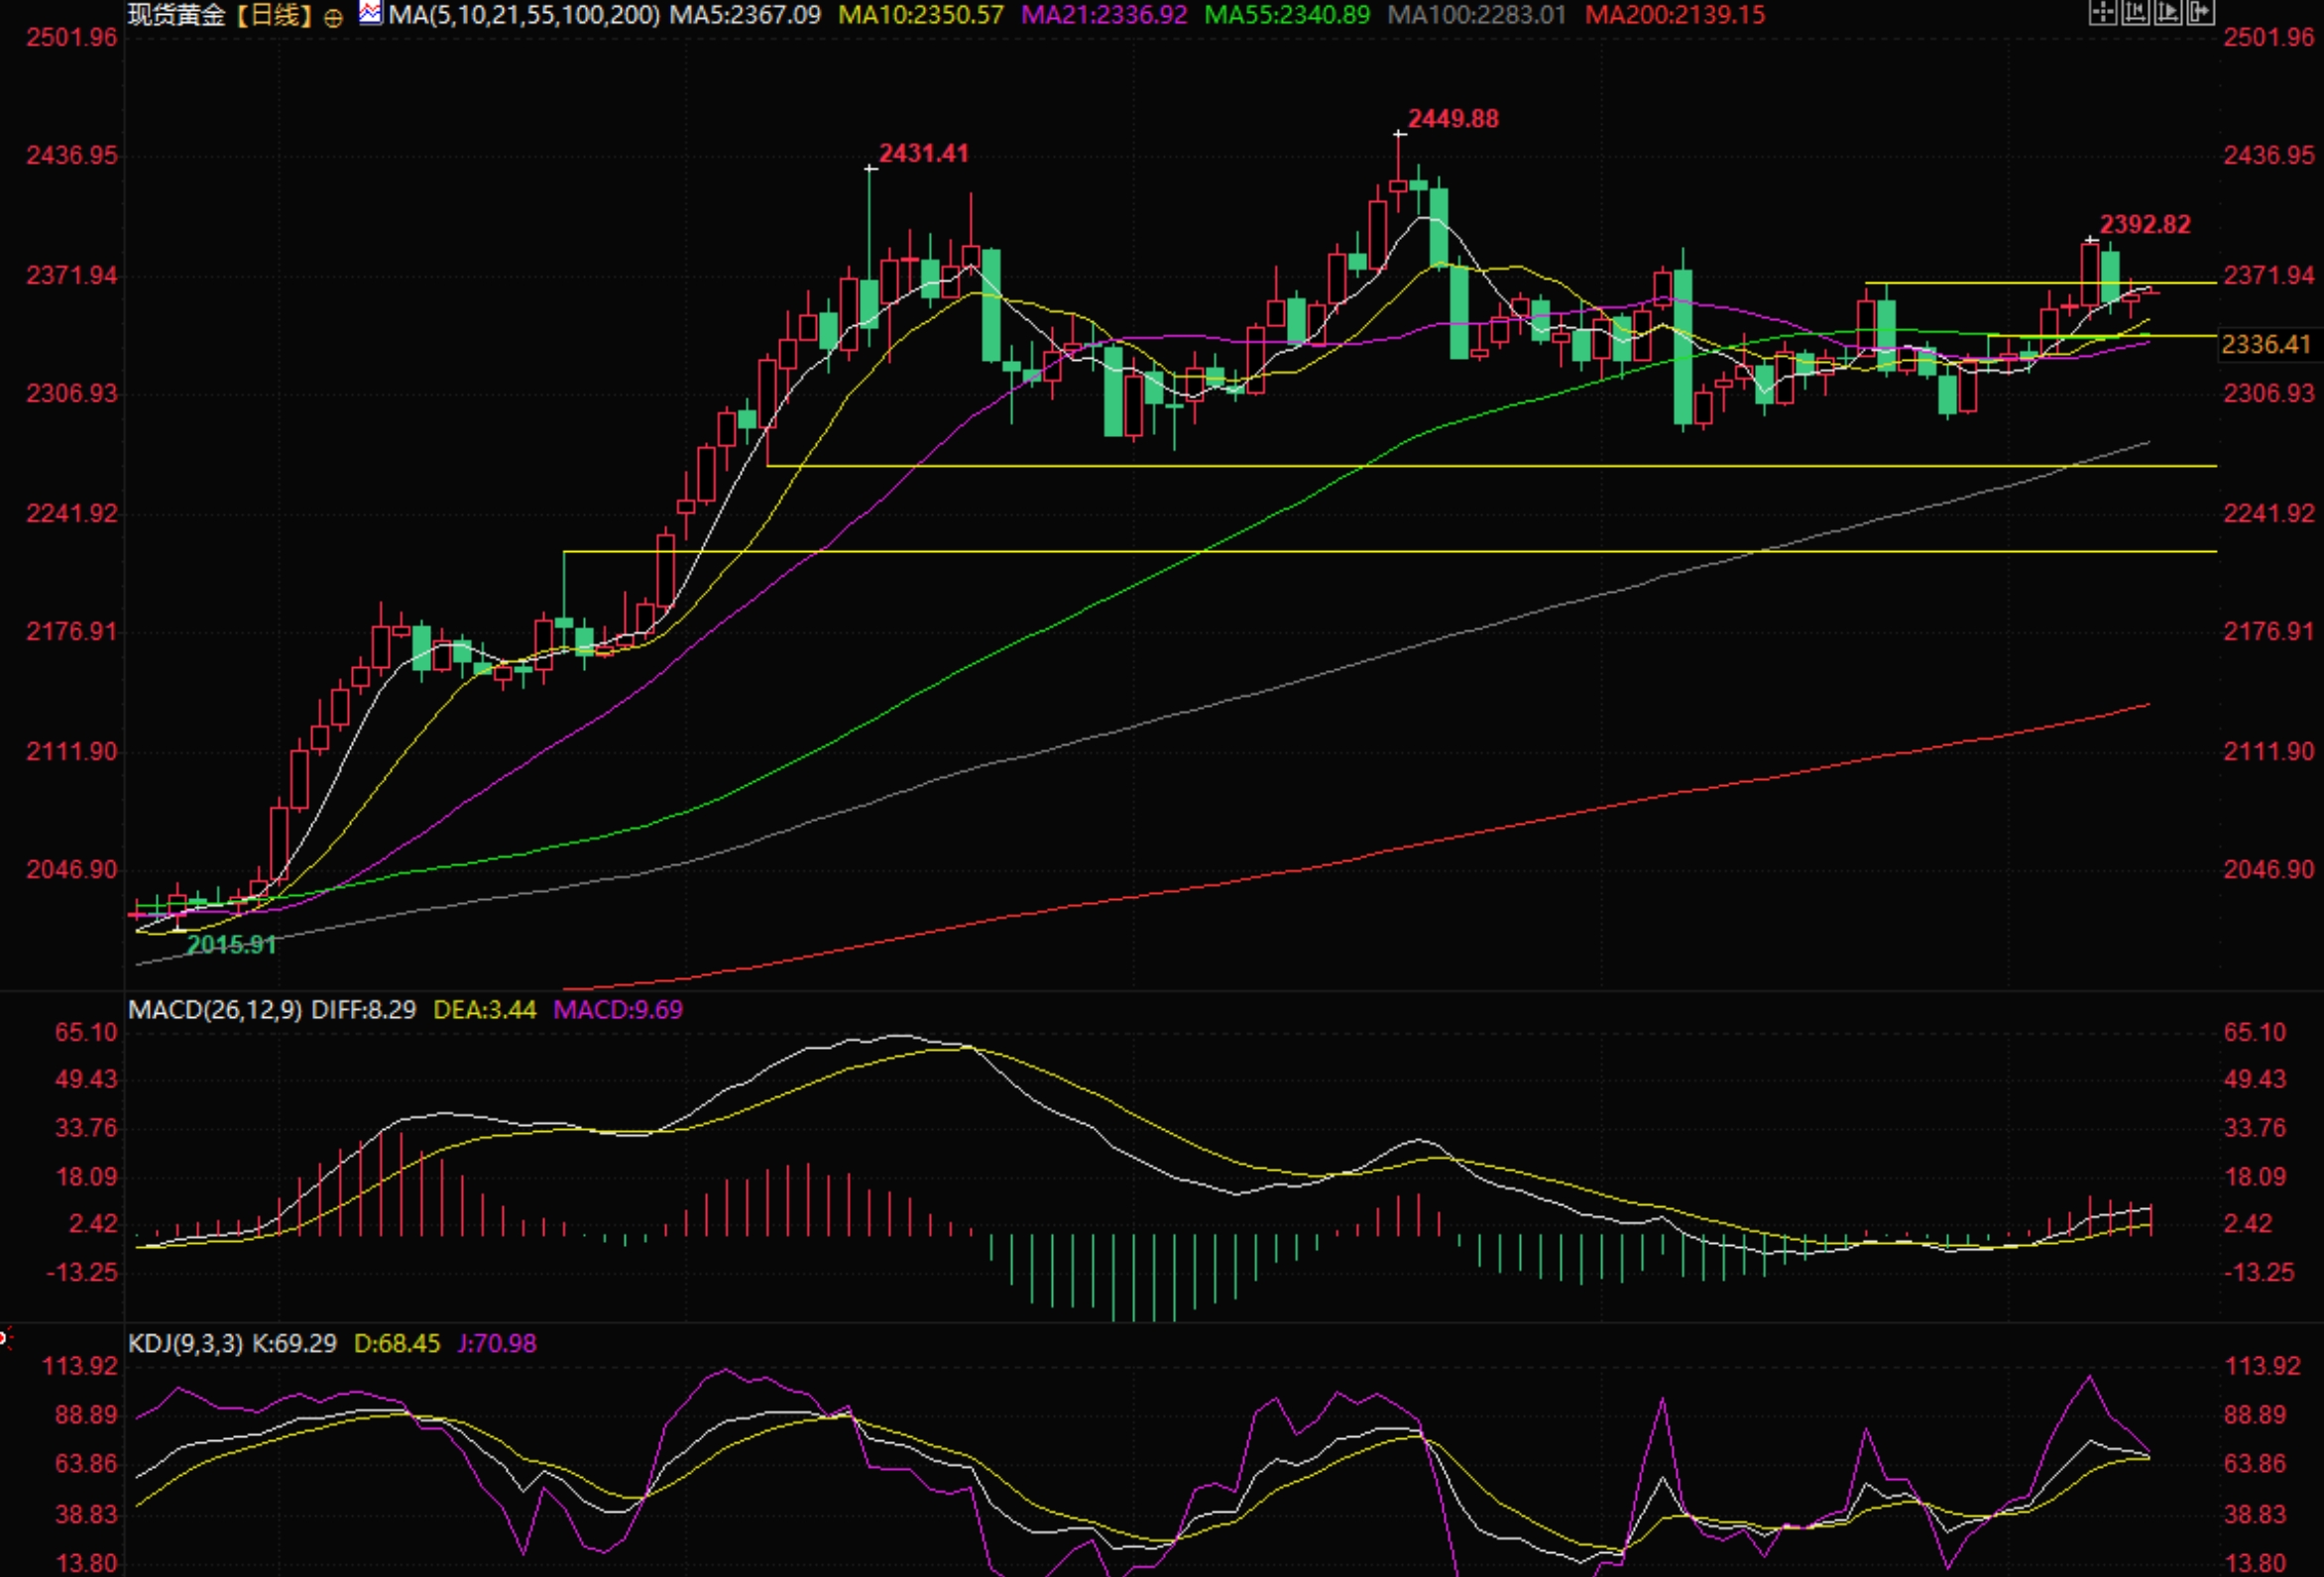Click the MACD:9.69 value
Image resolution: width=2324 pixels, height=1577 pixels.
point(618,1010)
